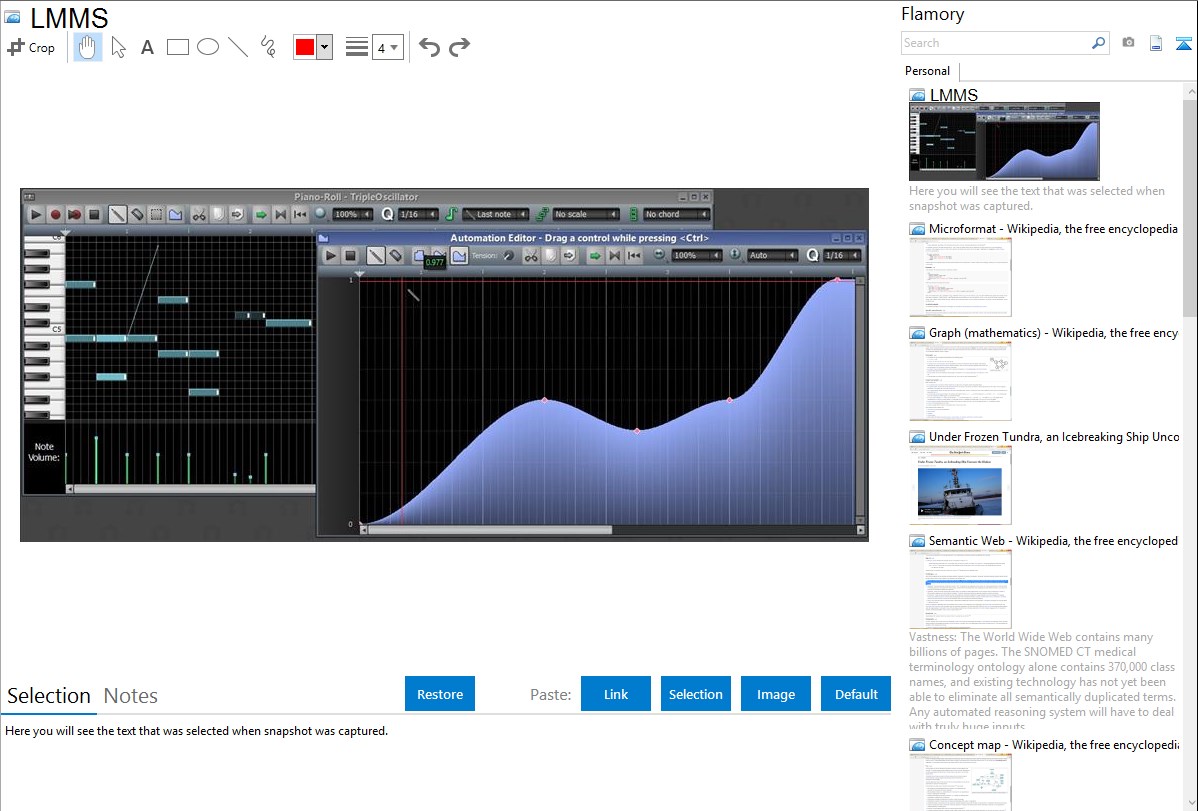The height and width of the screenshot is (811, 1198).
Task: Undo the last annotation
Action: click(x=429, y=47)
